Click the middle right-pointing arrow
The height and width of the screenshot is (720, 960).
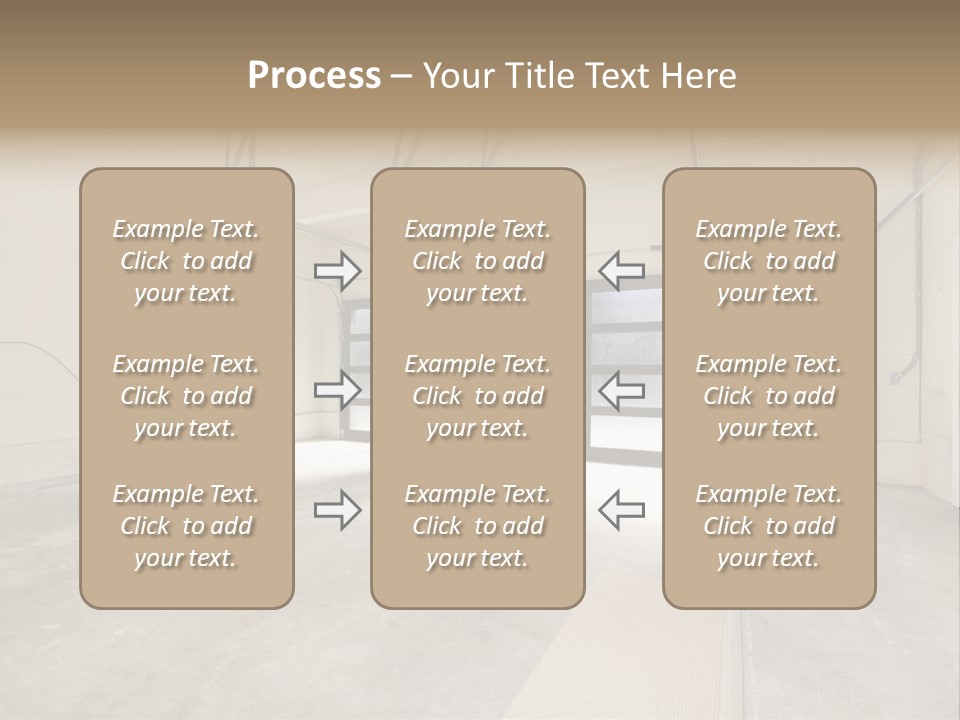(x=337, y=389)
